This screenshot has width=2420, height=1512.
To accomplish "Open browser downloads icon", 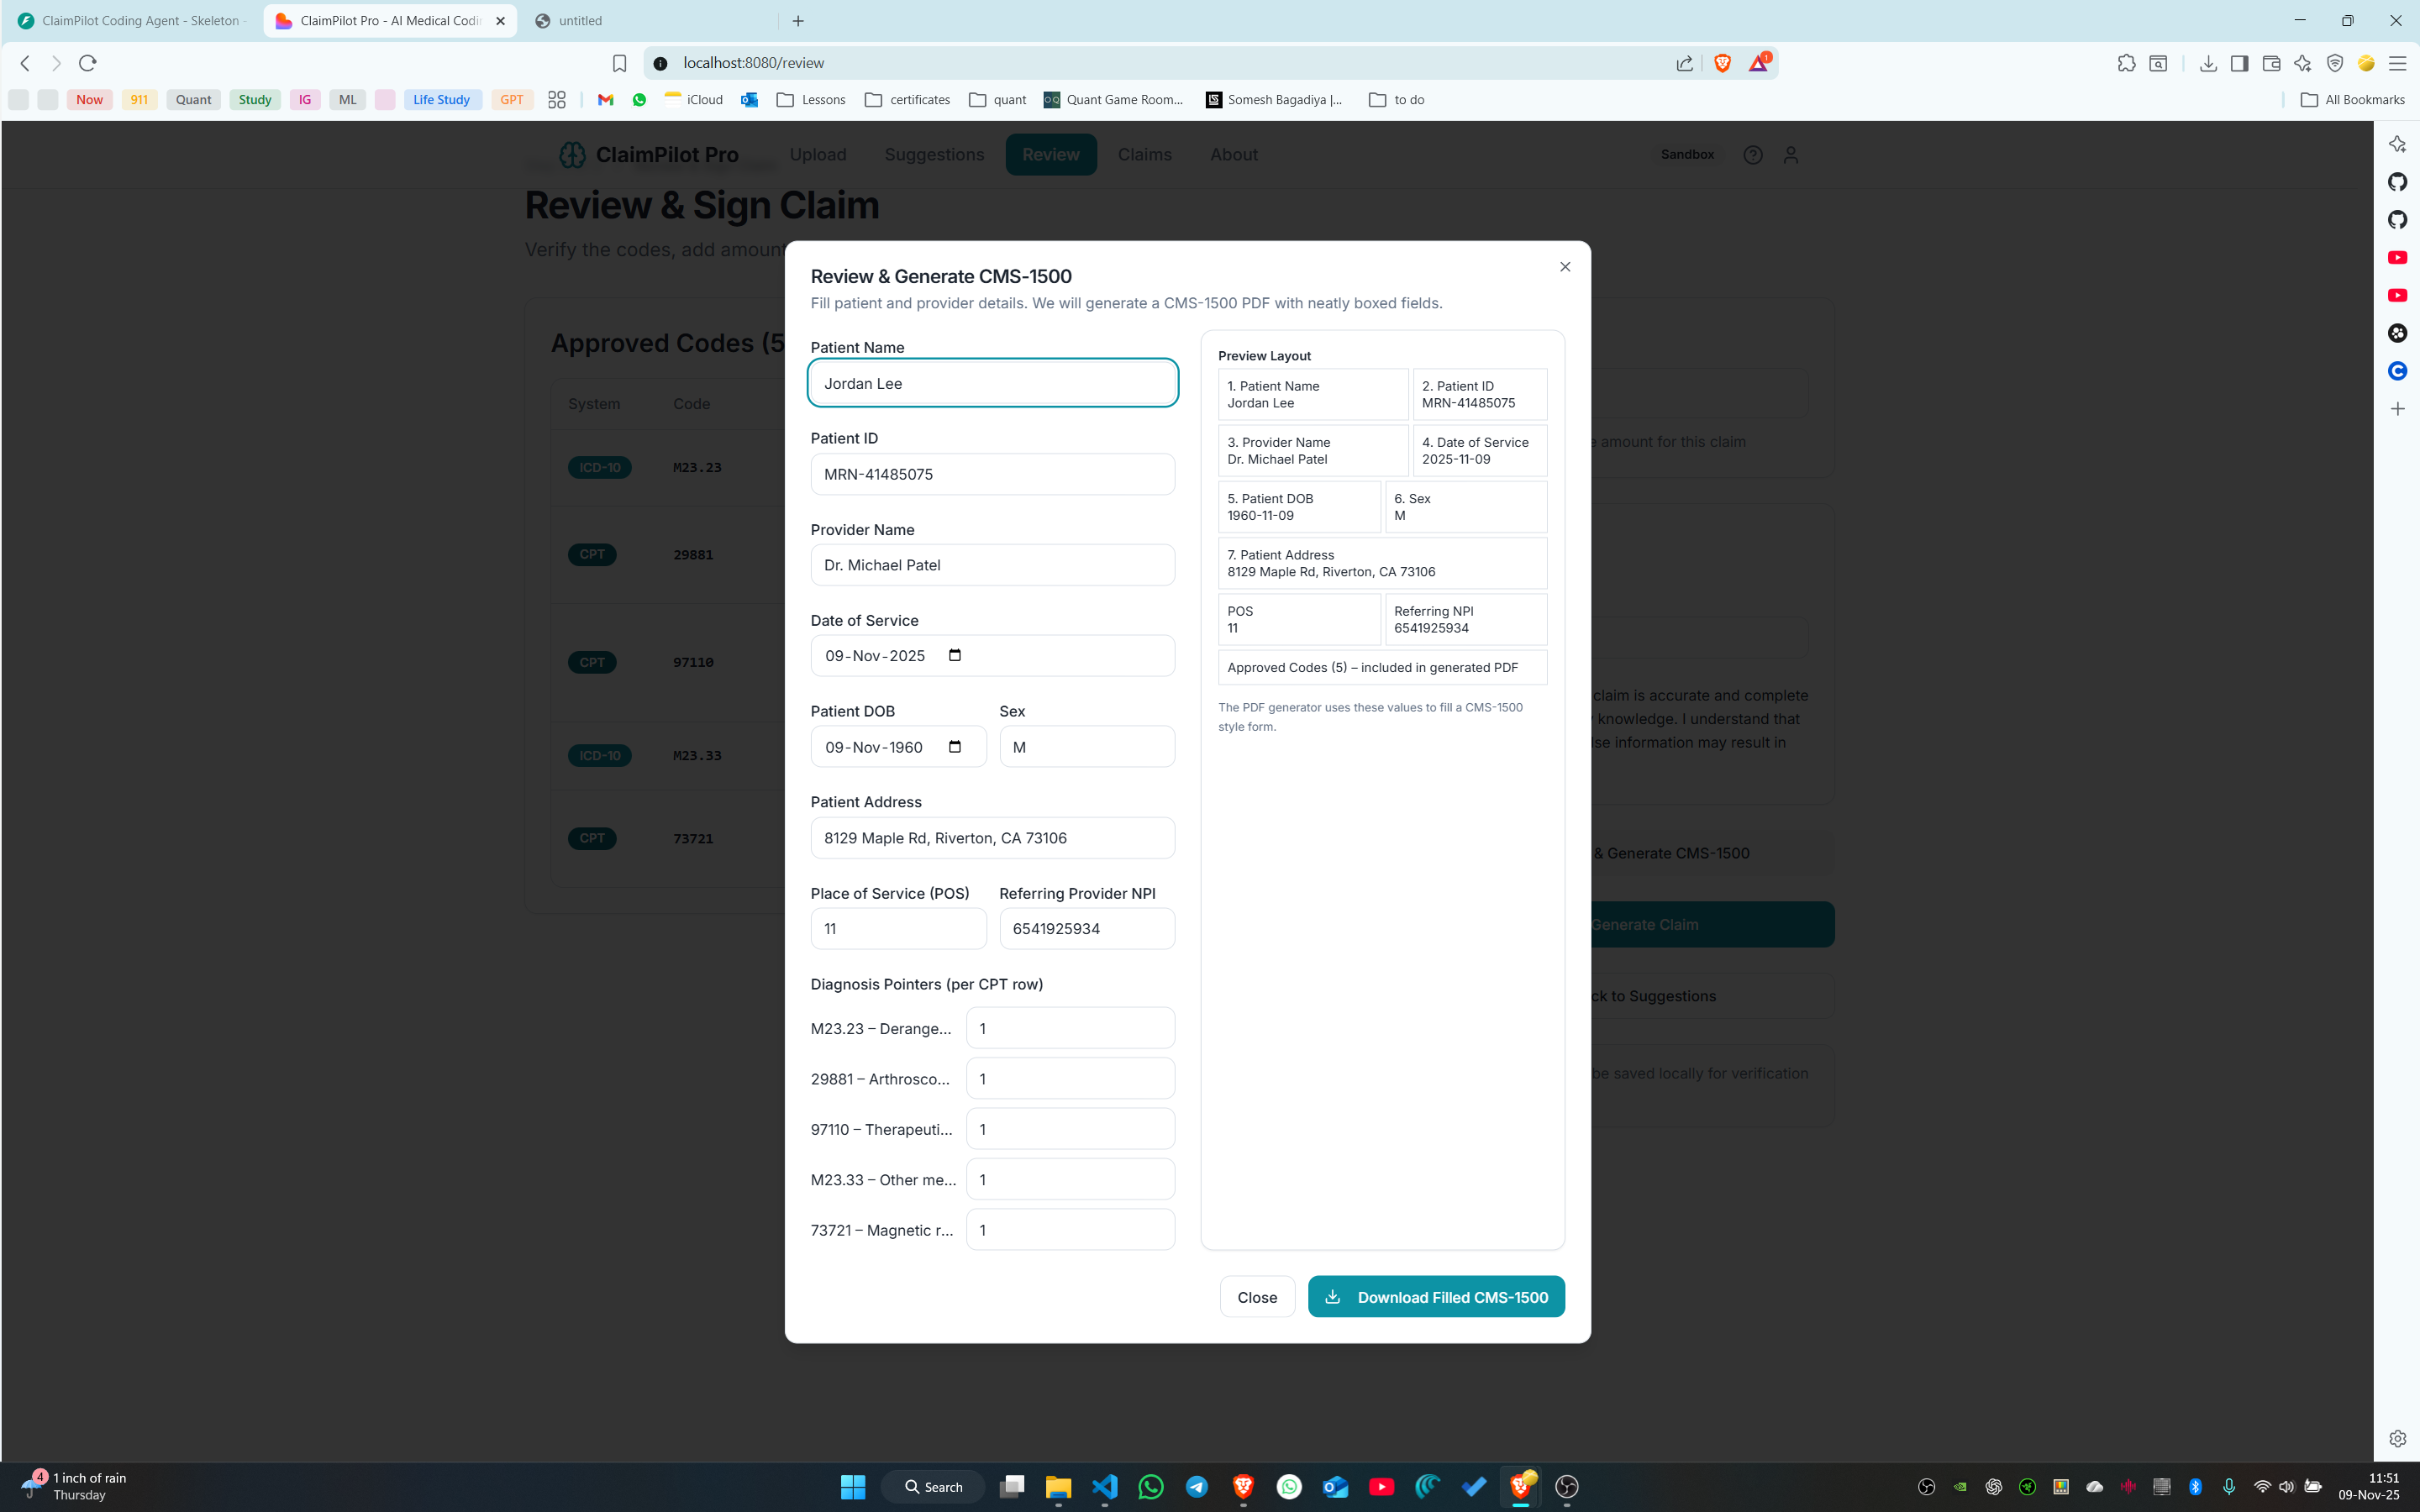I will coord(2208,63).
